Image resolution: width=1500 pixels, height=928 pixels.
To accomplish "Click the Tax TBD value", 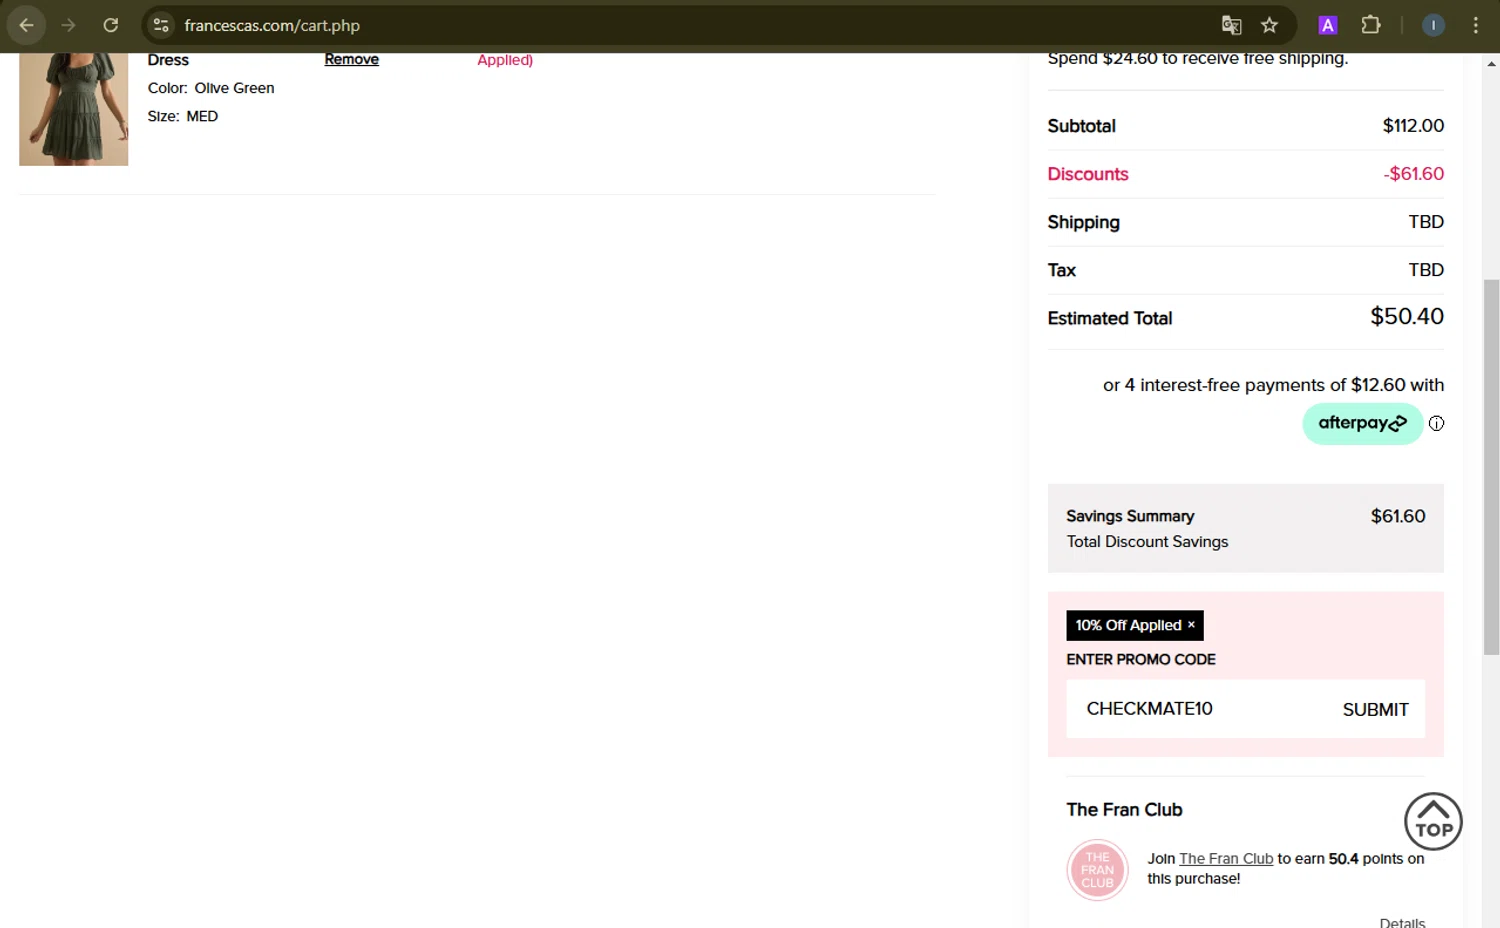I will [x=1426, y=270].
